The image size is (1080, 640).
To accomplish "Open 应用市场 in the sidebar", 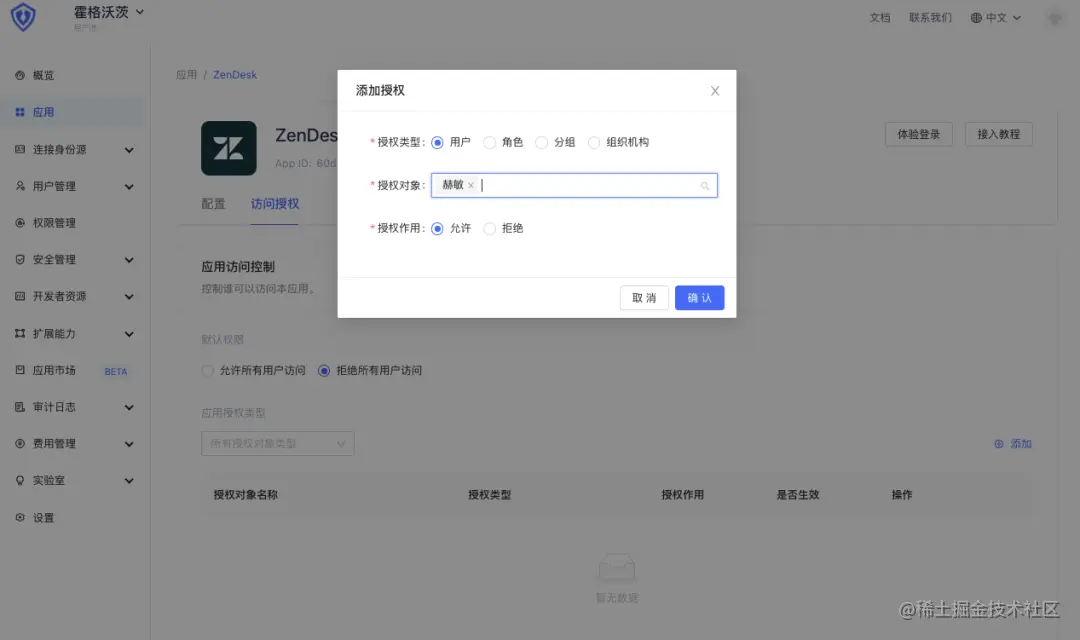I will click(54, 370).
